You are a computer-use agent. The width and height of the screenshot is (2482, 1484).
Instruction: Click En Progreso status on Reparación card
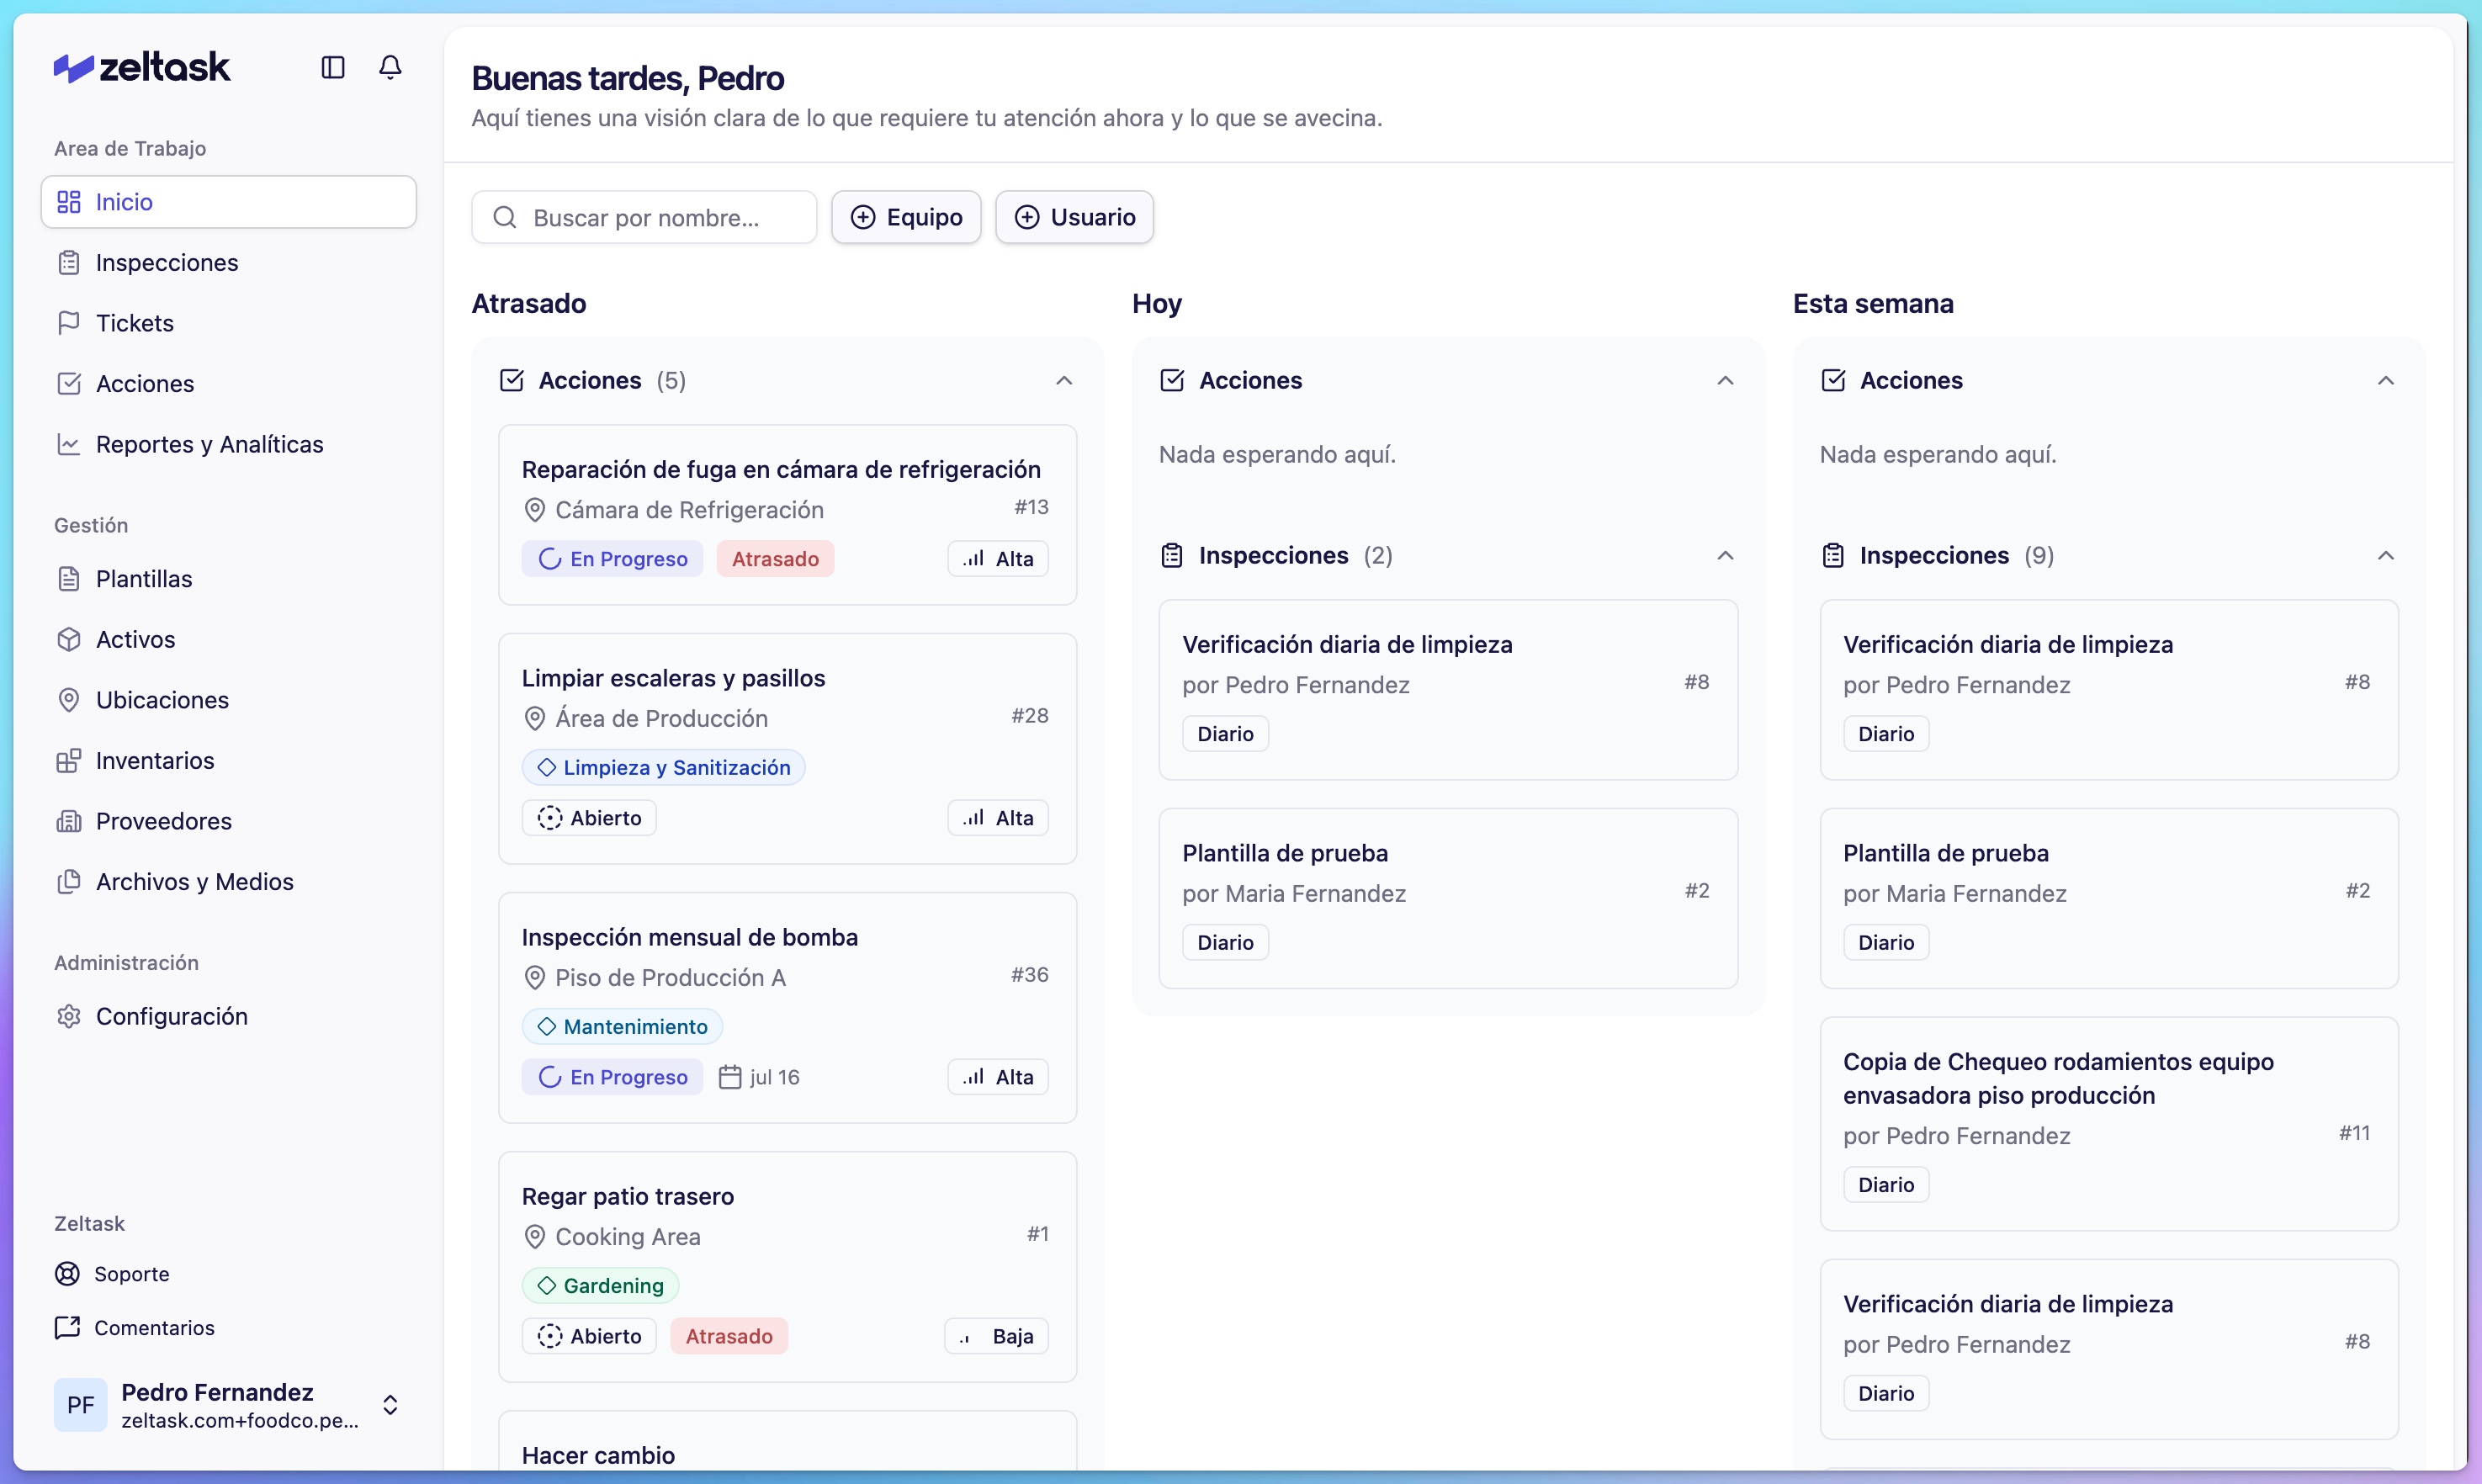point(612,559)
